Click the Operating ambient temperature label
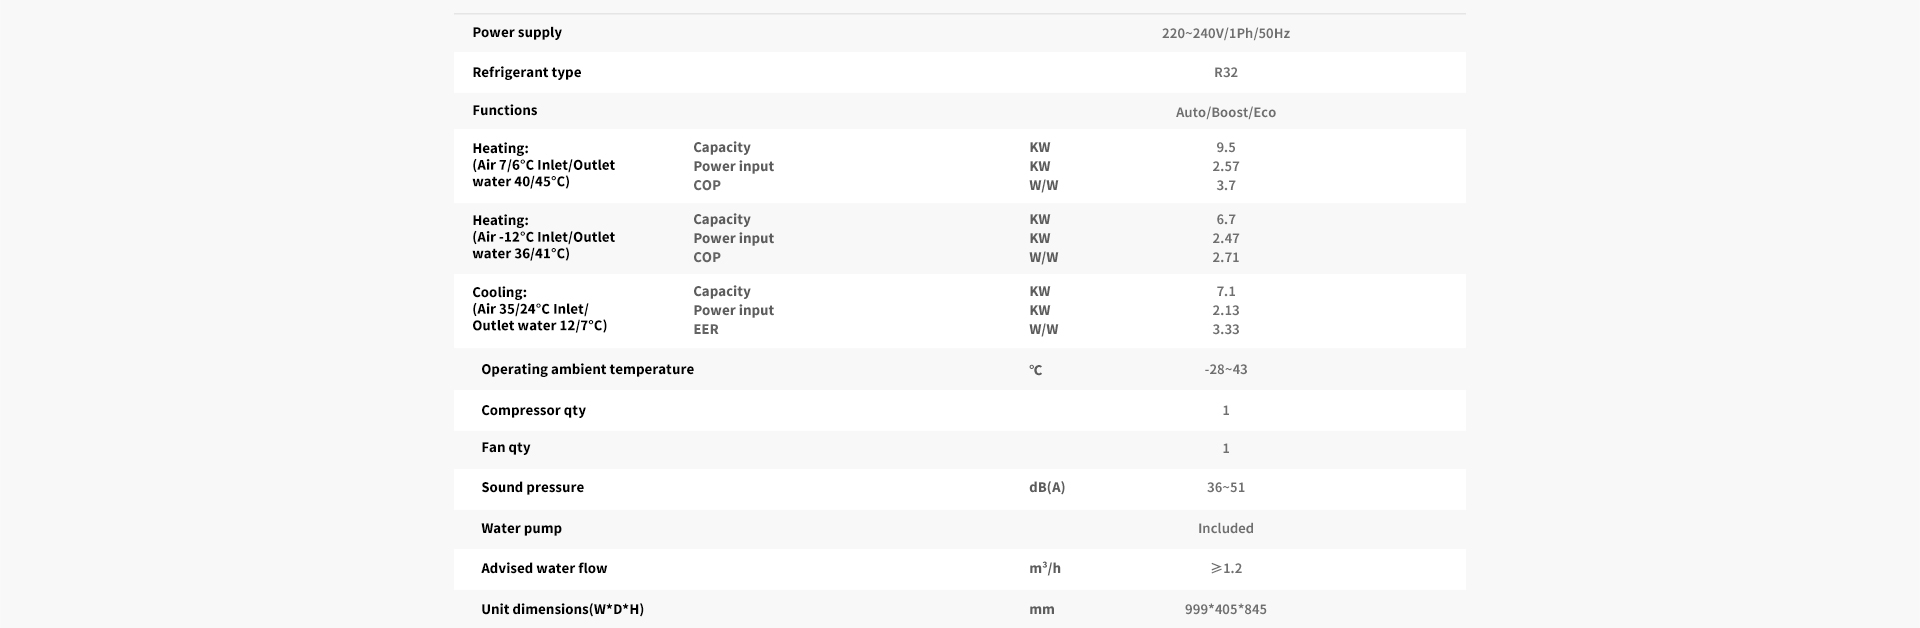 coord(587,369)
